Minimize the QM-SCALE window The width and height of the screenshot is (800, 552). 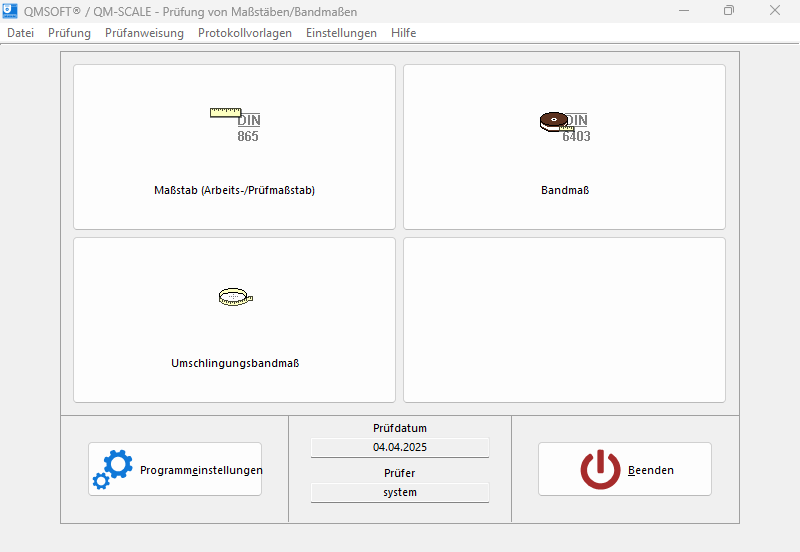coord(684,11)
